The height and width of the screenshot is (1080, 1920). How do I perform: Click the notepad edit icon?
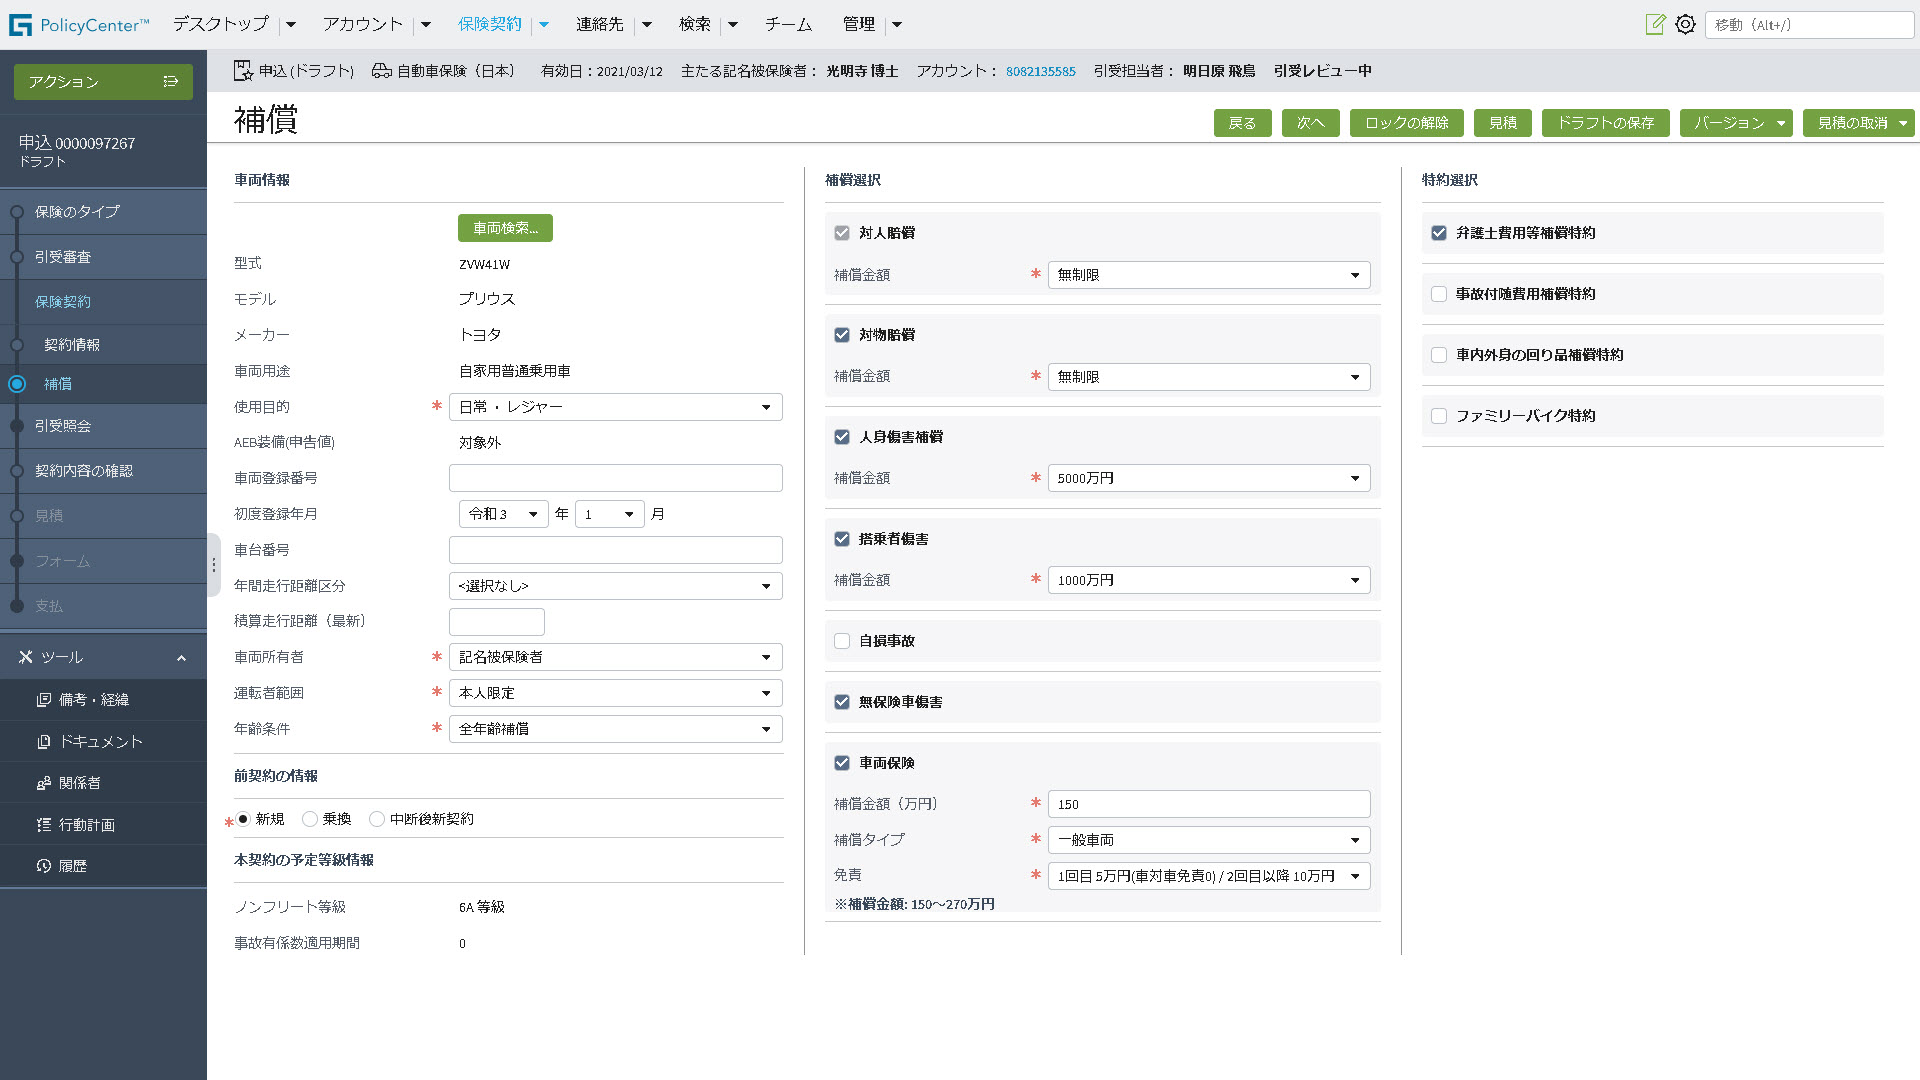[1655, 24]
